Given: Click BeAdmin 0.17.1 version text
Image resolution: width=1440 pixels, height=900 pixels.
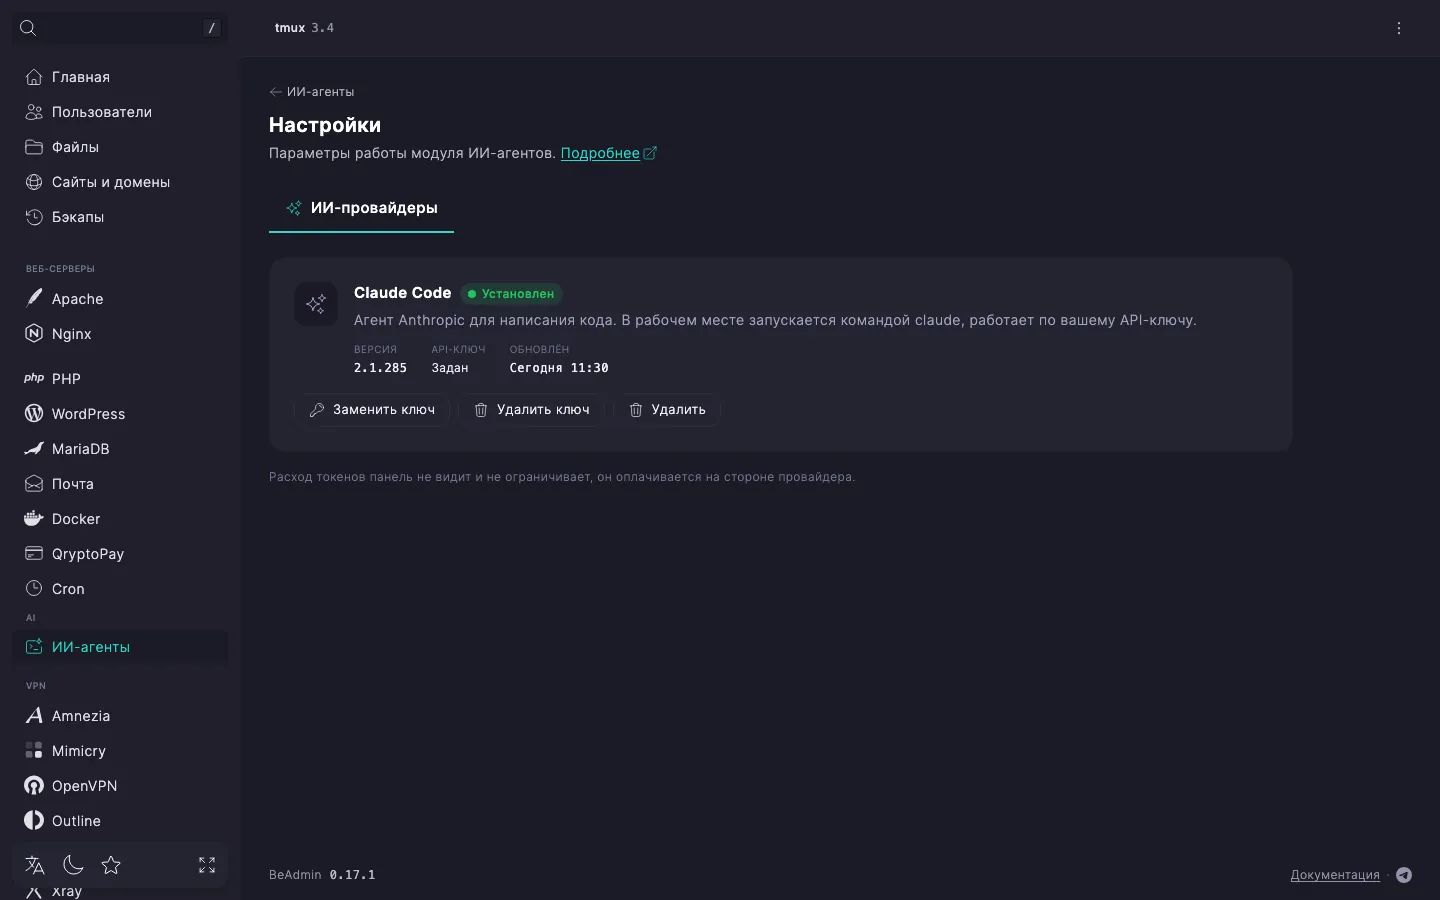Looking at the screenshot, I should (322, 875).
